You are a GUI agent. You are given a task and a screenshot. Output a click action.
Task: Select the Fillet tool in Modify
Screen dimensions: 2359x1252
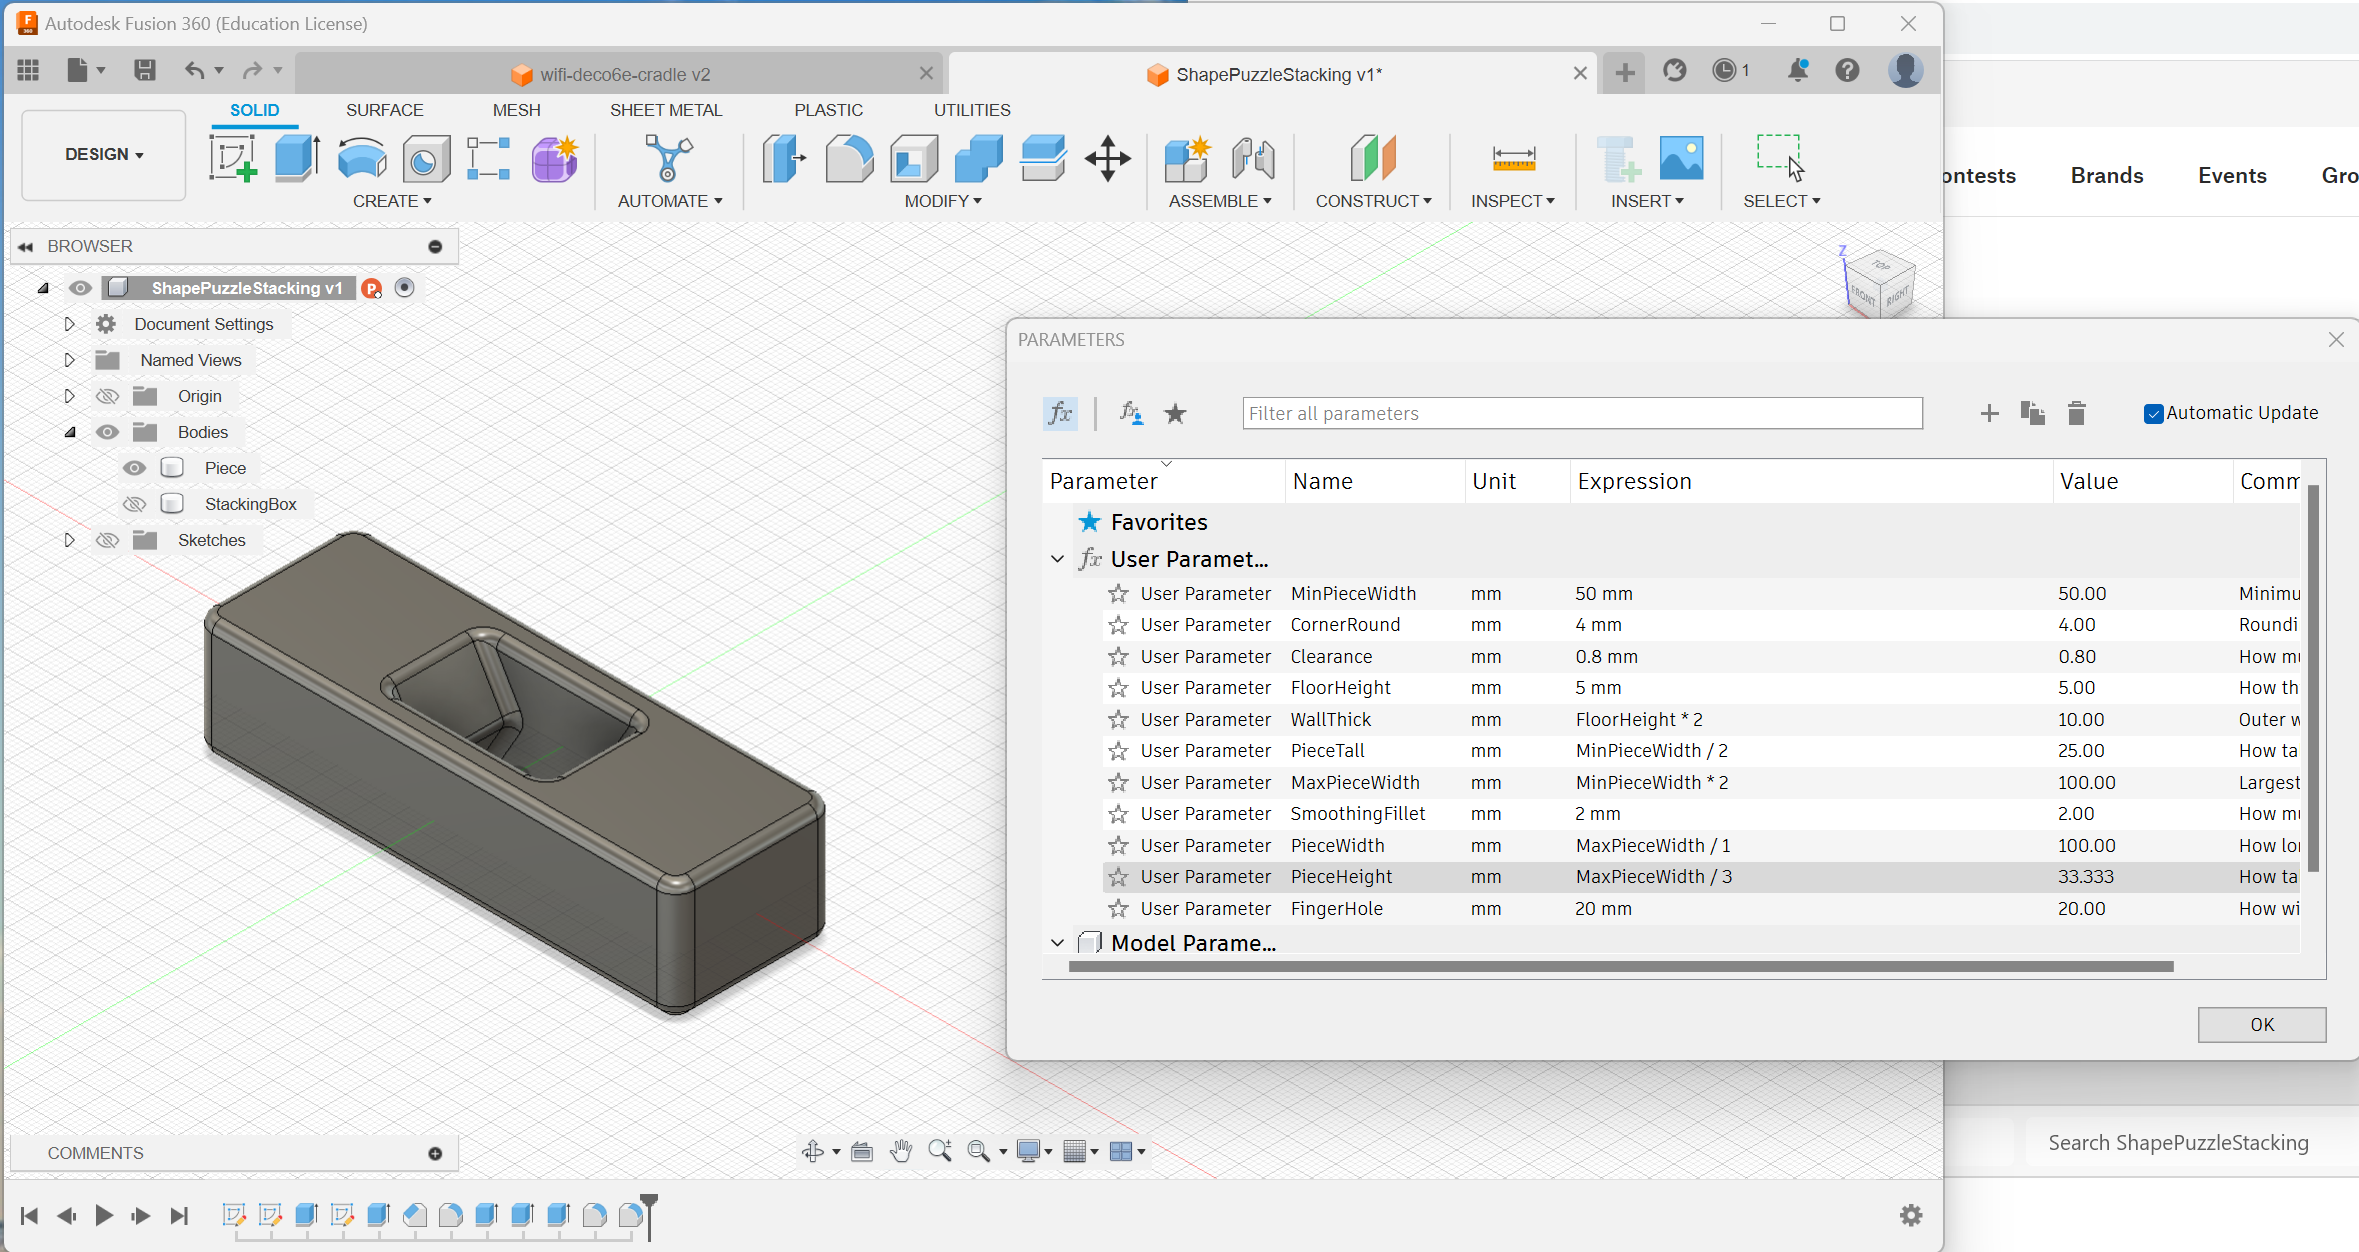(849, 158)
